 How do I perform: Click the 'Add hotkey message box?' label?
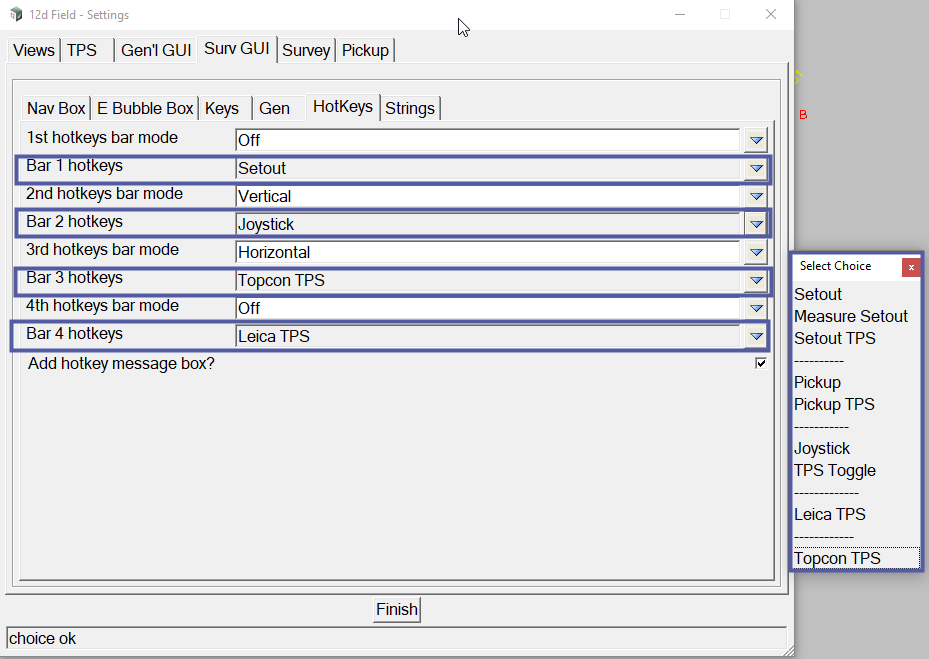121,363
